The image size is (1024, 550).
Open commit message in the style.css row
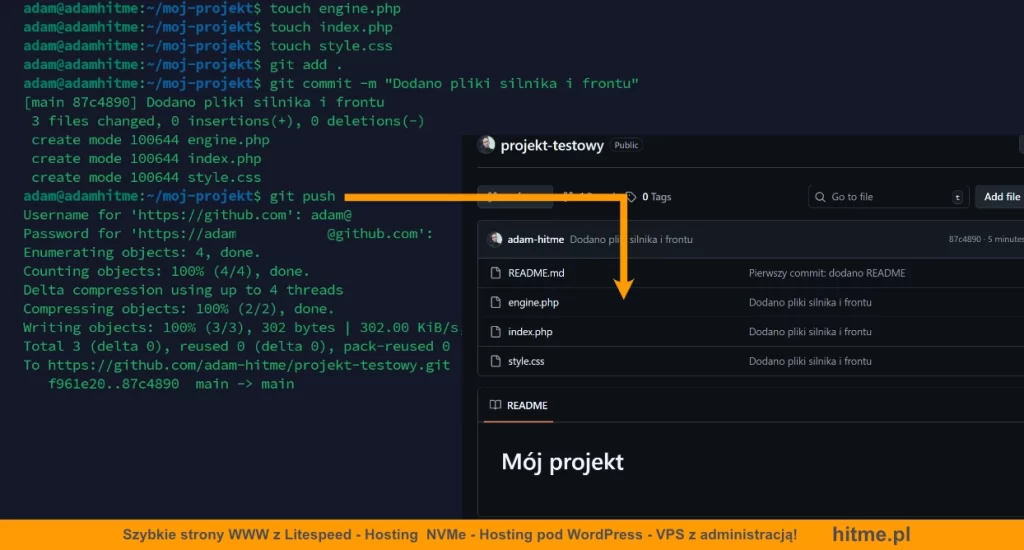point(810,361)
